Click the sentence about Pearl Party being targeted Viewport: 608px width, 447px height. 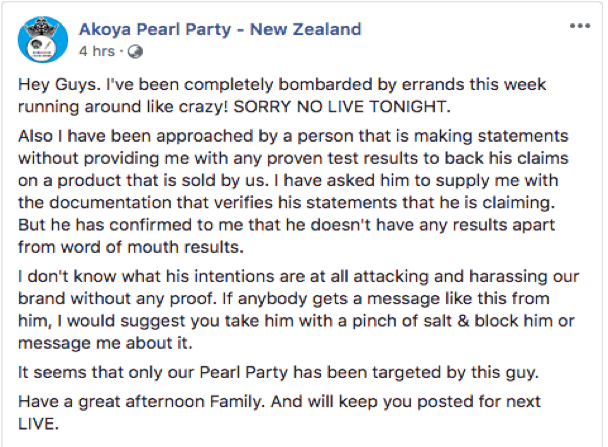coord(278,373)
